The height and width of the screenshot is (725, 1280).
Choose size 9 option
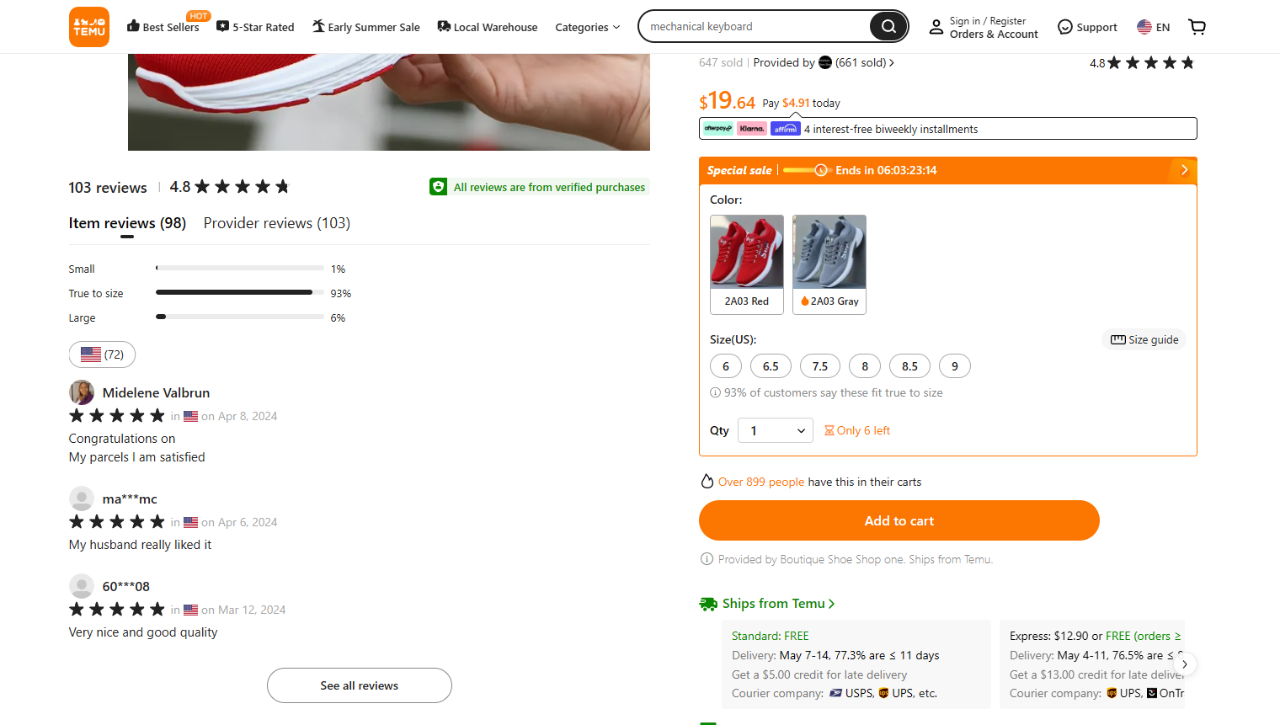click(x=954, y=366)
